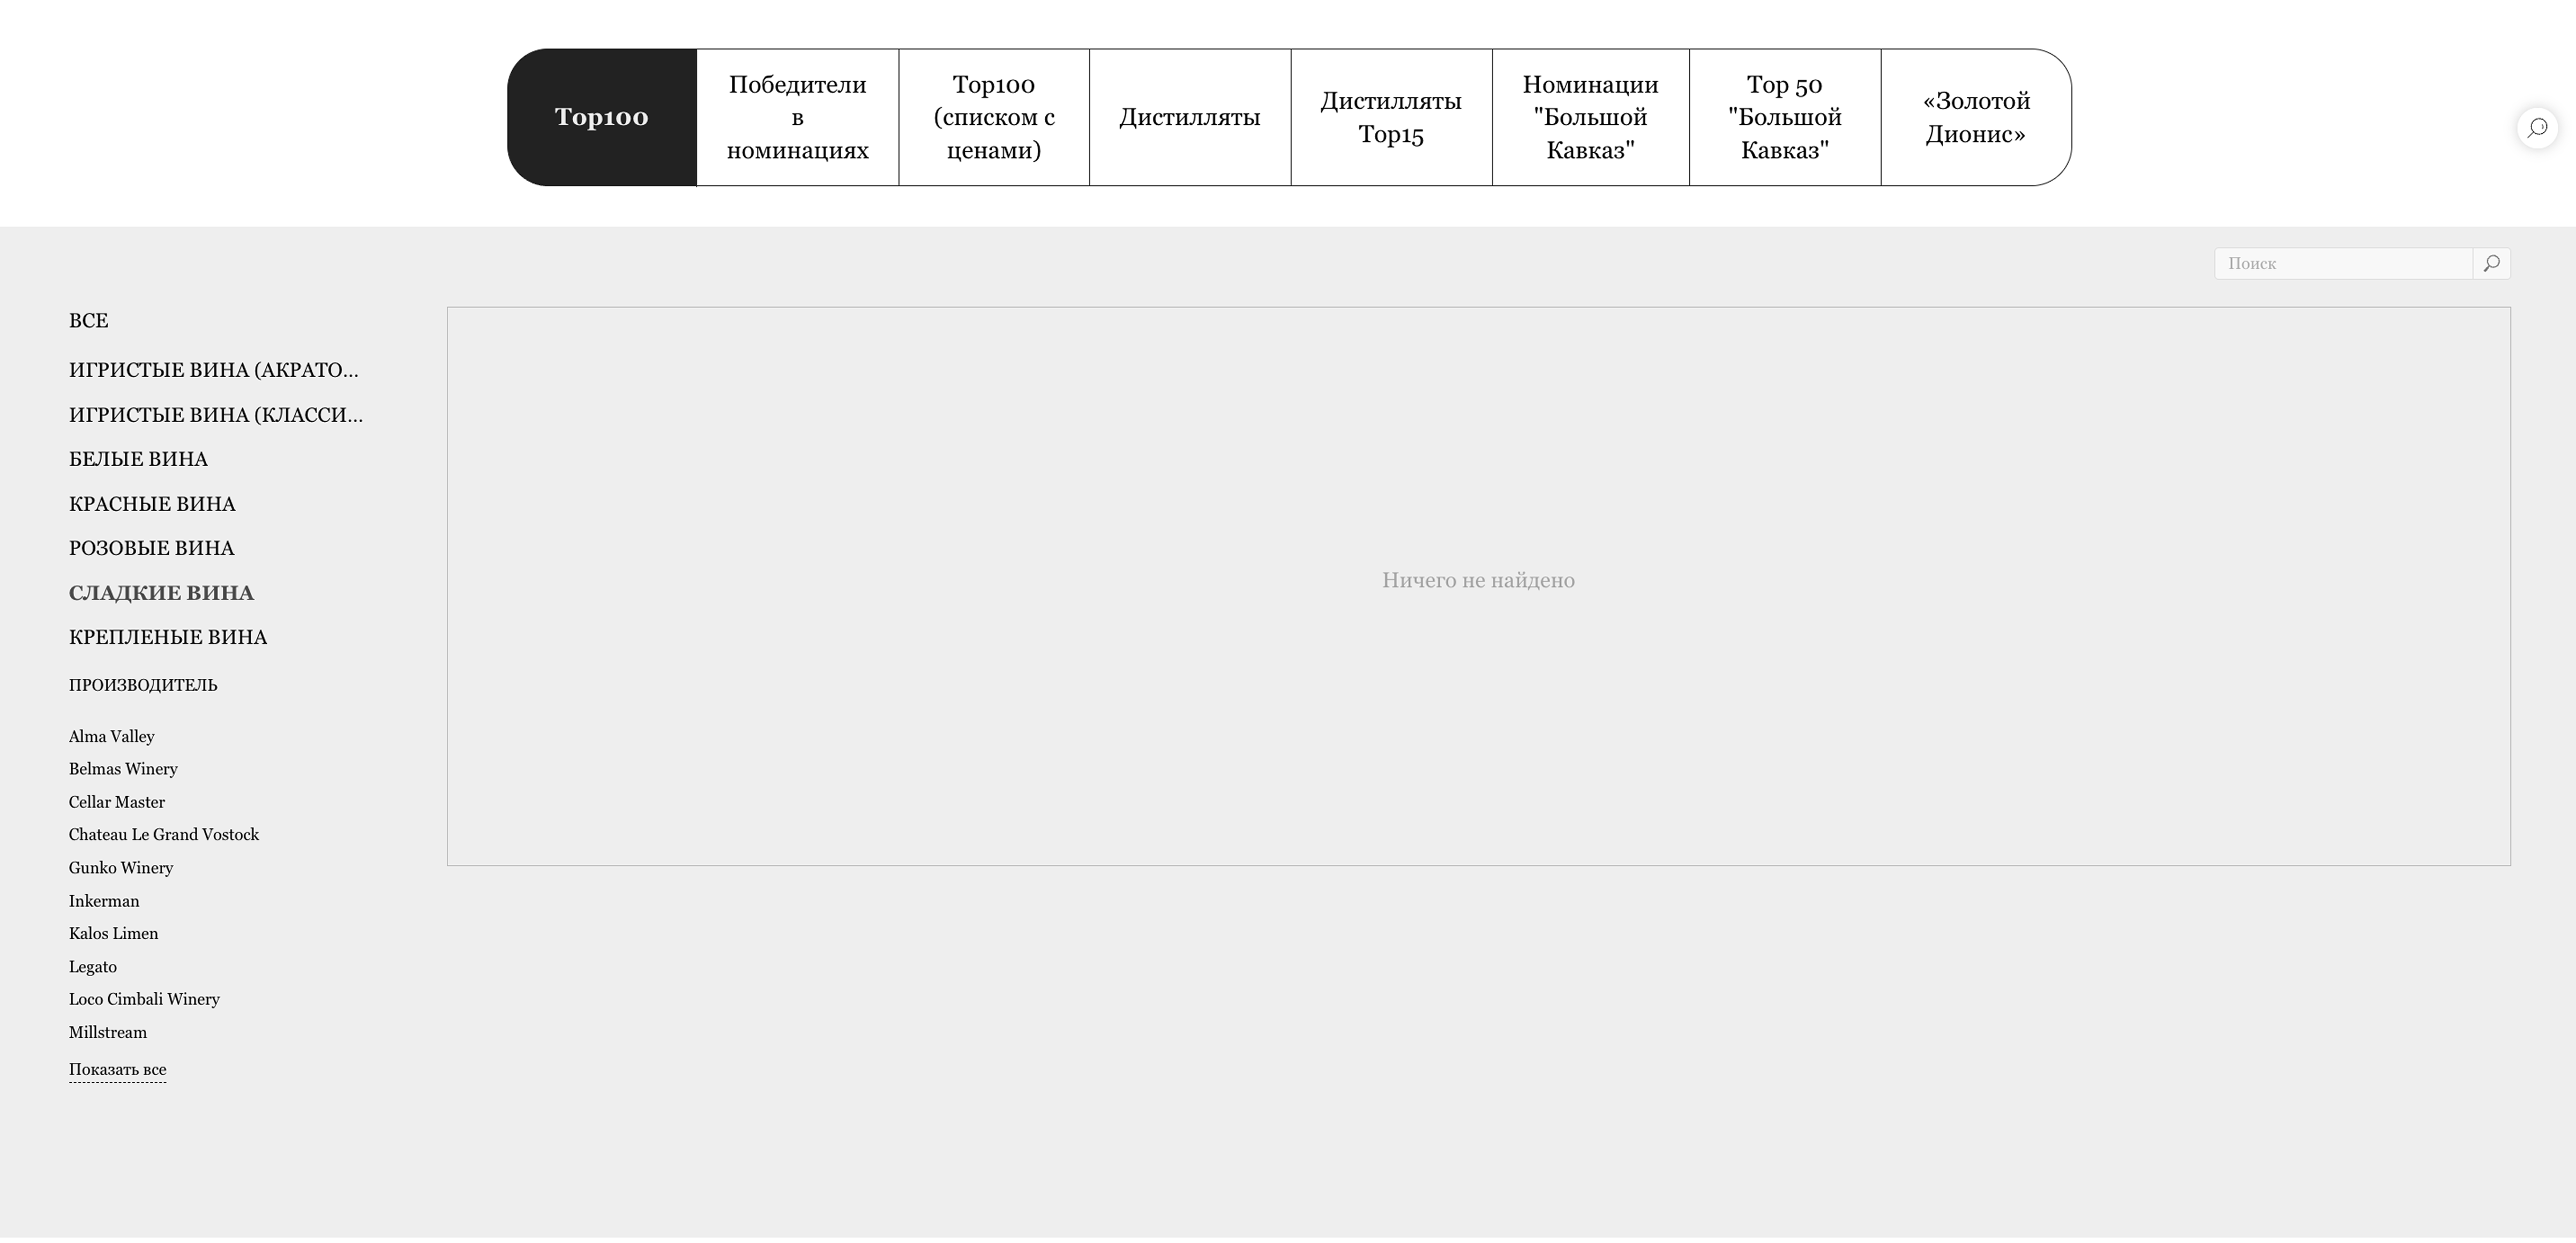2576x1243 pixels.
Task: Select the Дистилляты tab
Action: coord(1189,117)
